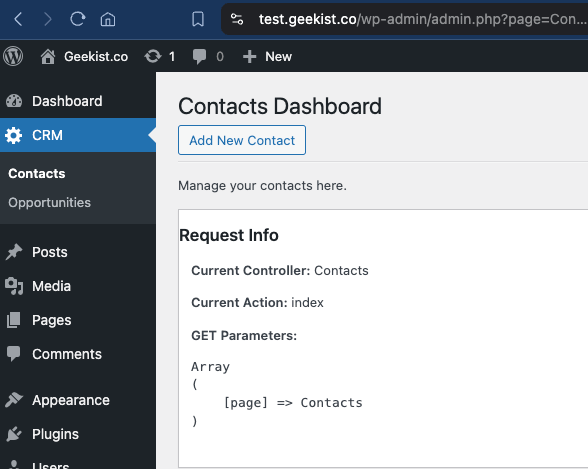Click the CRM gear icon
This screenshot has height=469, width=588.
click(x=14, y=135)
